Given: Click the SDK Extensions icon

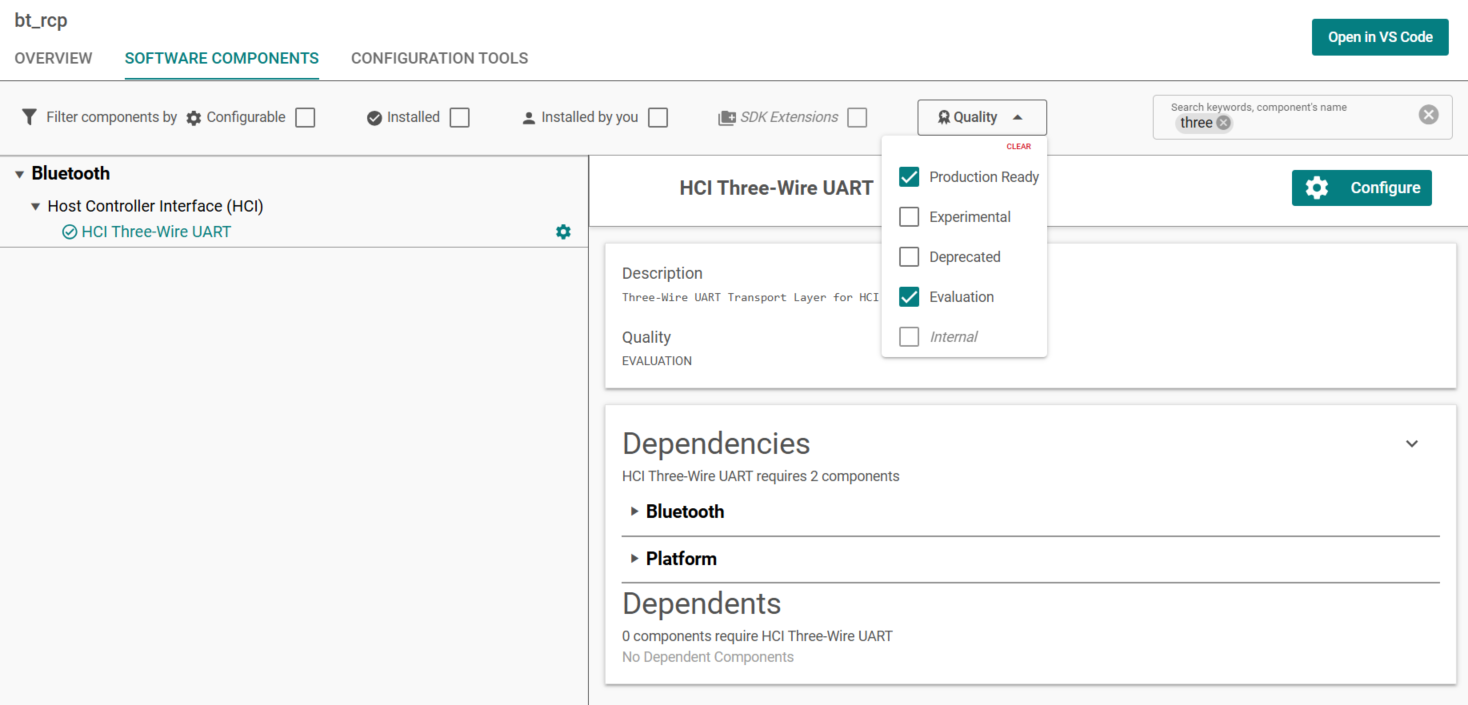Looking at the screenshot, I should coord(727,118).
